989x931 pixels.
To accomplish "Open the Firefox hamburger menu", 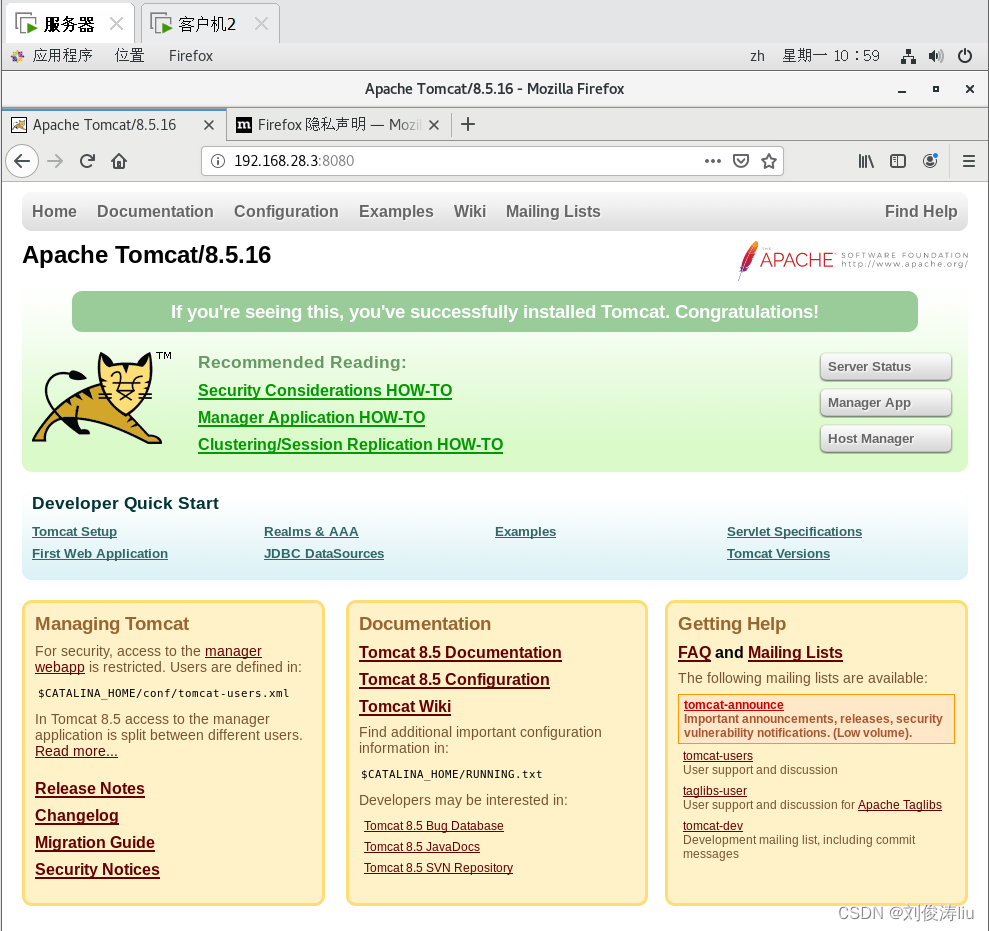I will tap(968, 161).
